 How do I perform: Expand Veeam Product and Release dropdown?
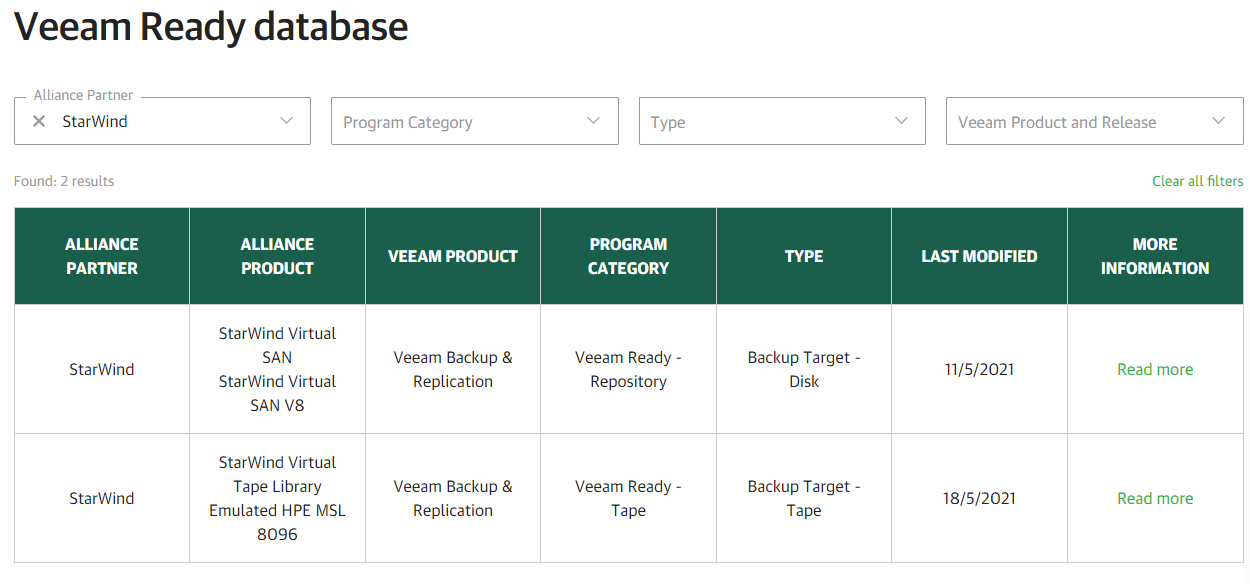pos(1094,121)
